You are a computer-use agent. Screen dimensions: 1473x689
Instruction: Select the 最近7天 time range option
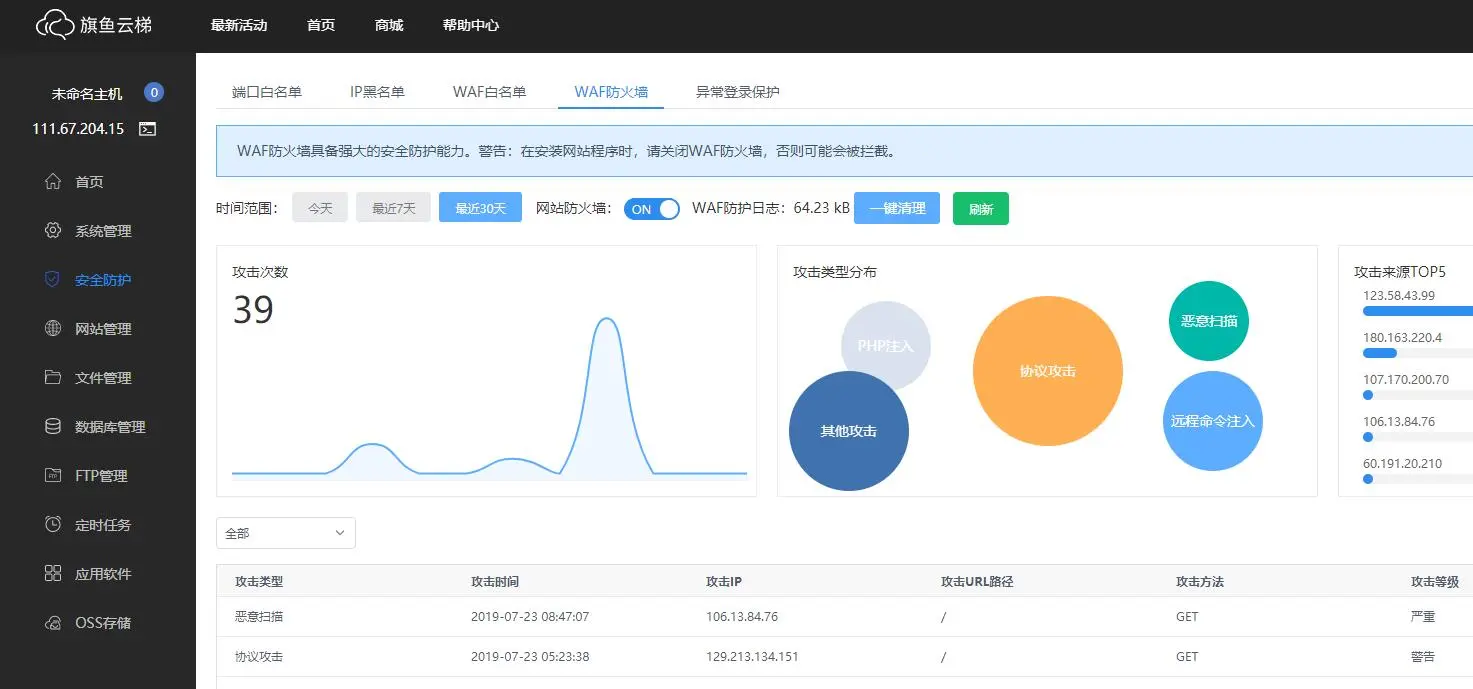point(393,208)
